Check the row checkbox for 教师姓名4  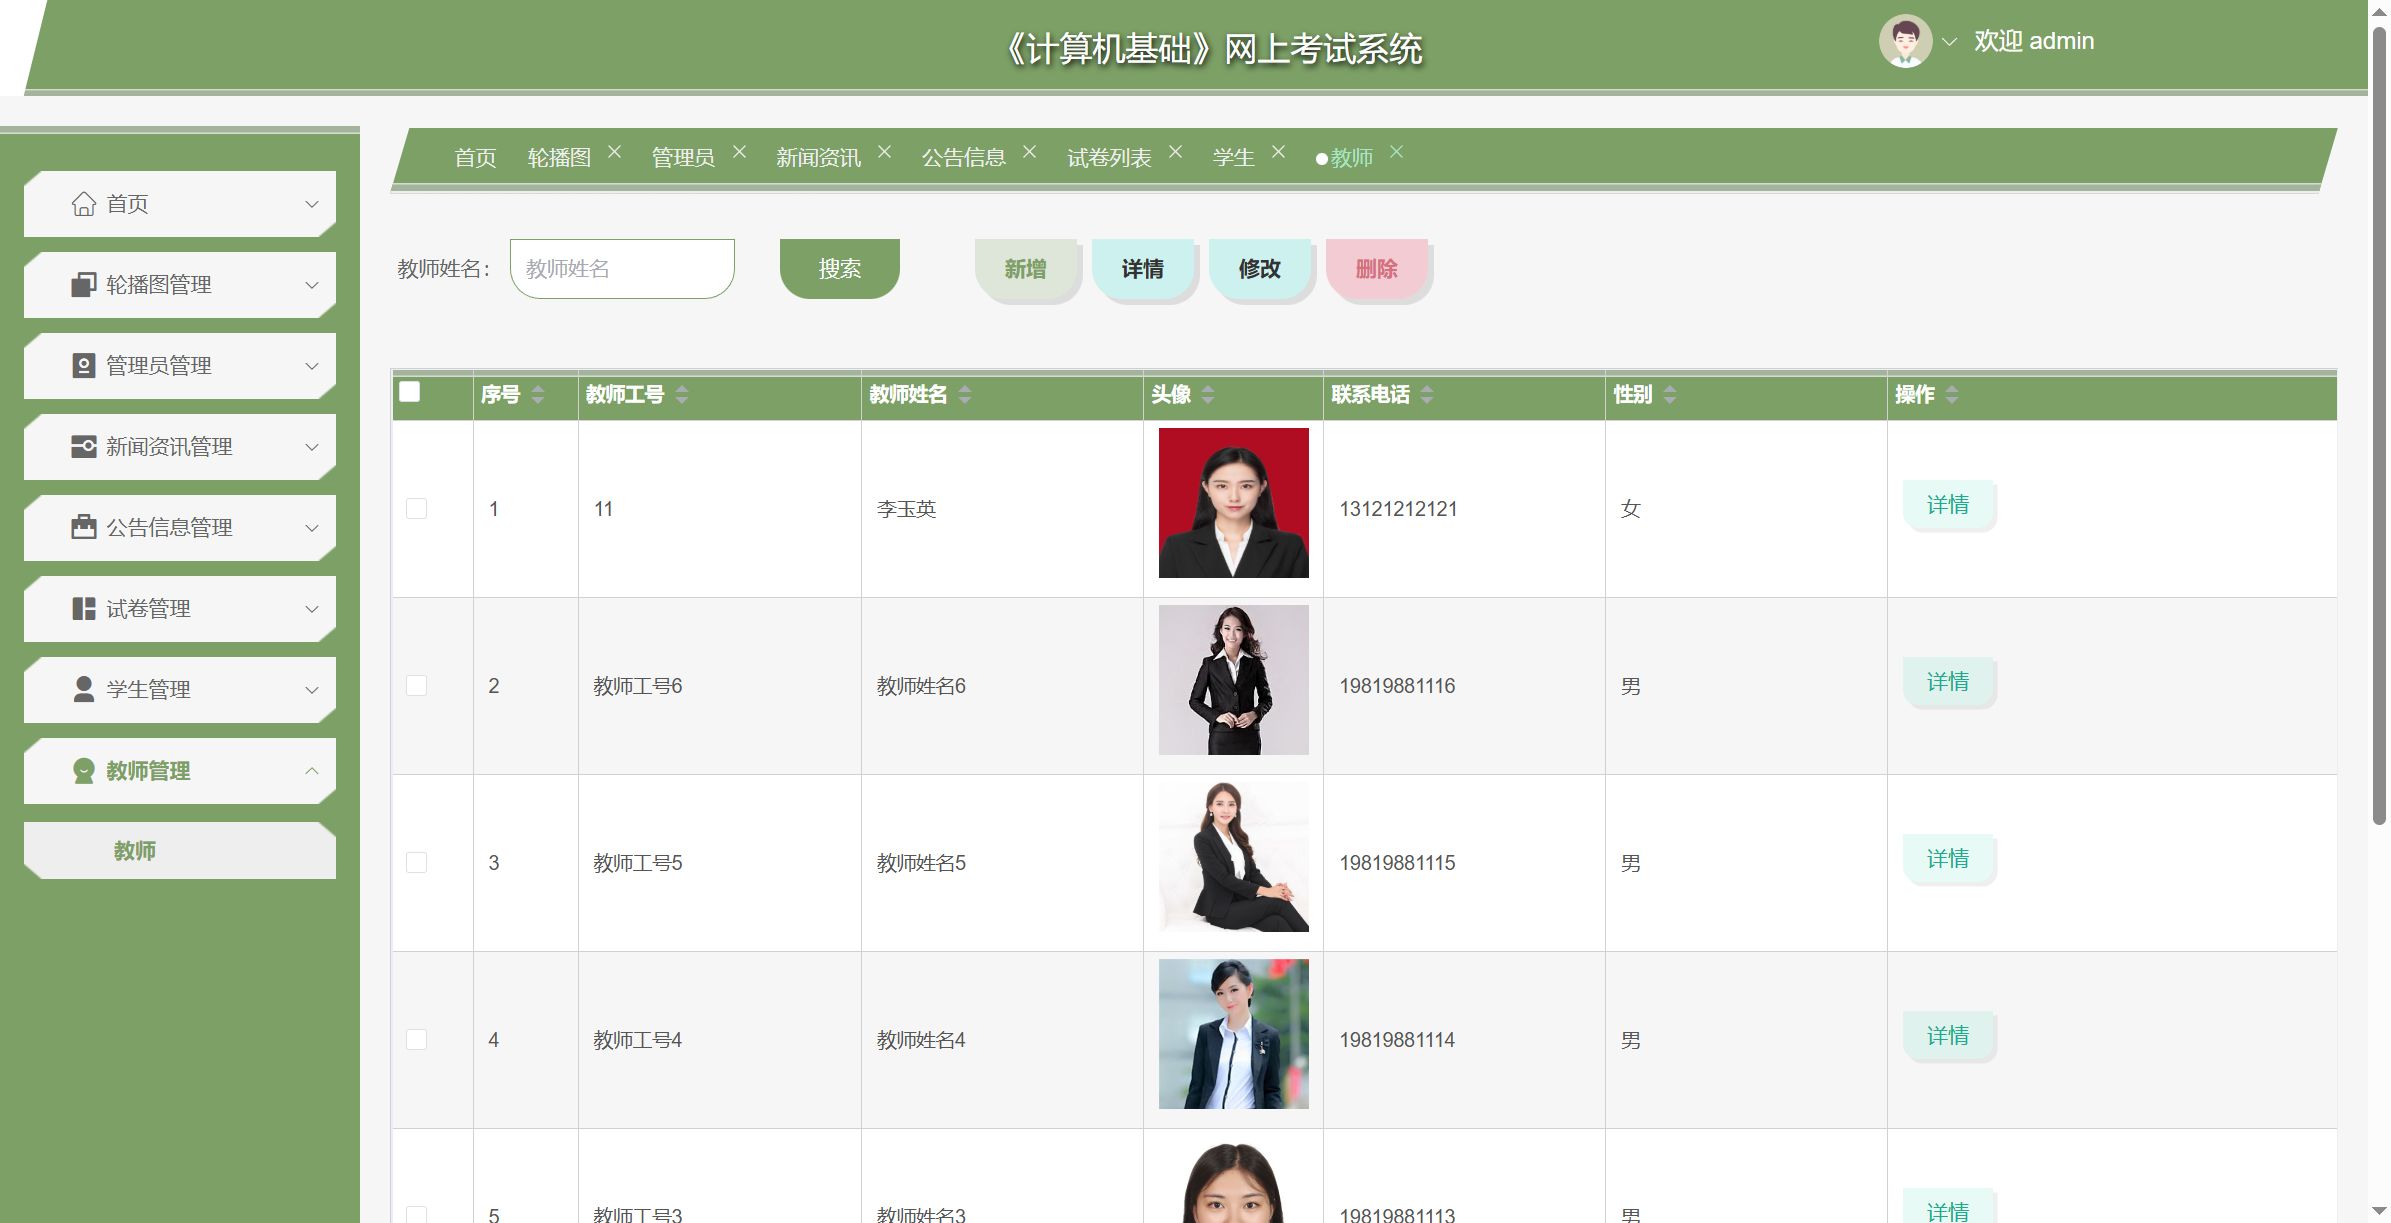[417, 1040]
